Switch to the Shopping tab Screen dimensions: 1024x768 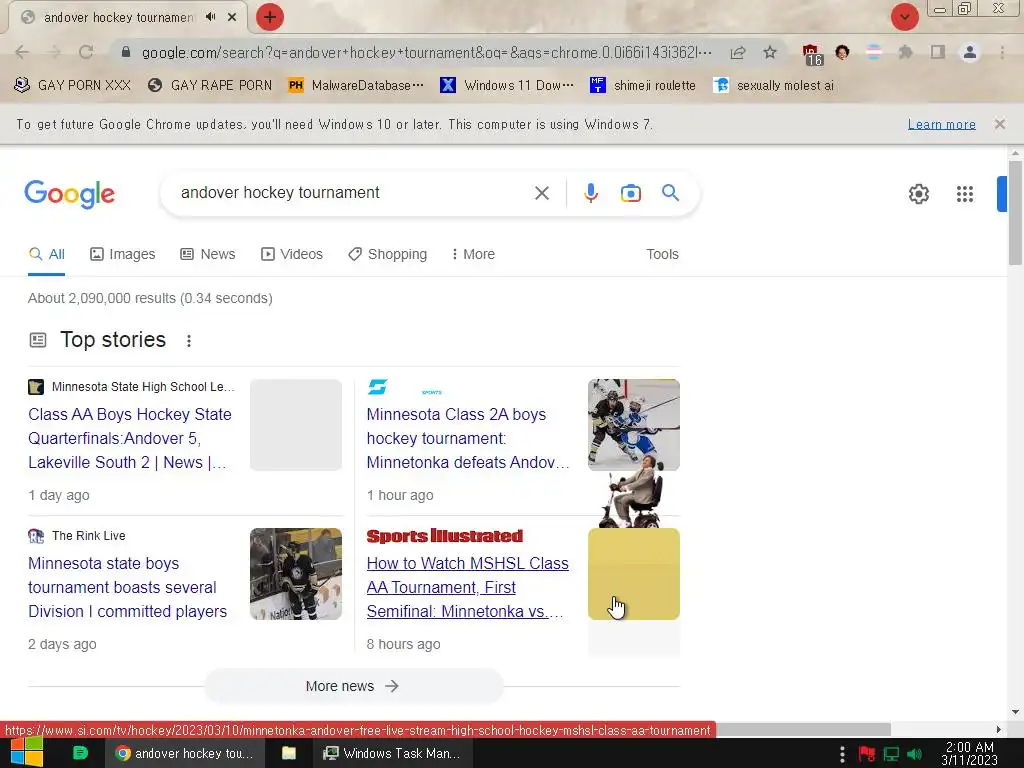pos(387,254)
